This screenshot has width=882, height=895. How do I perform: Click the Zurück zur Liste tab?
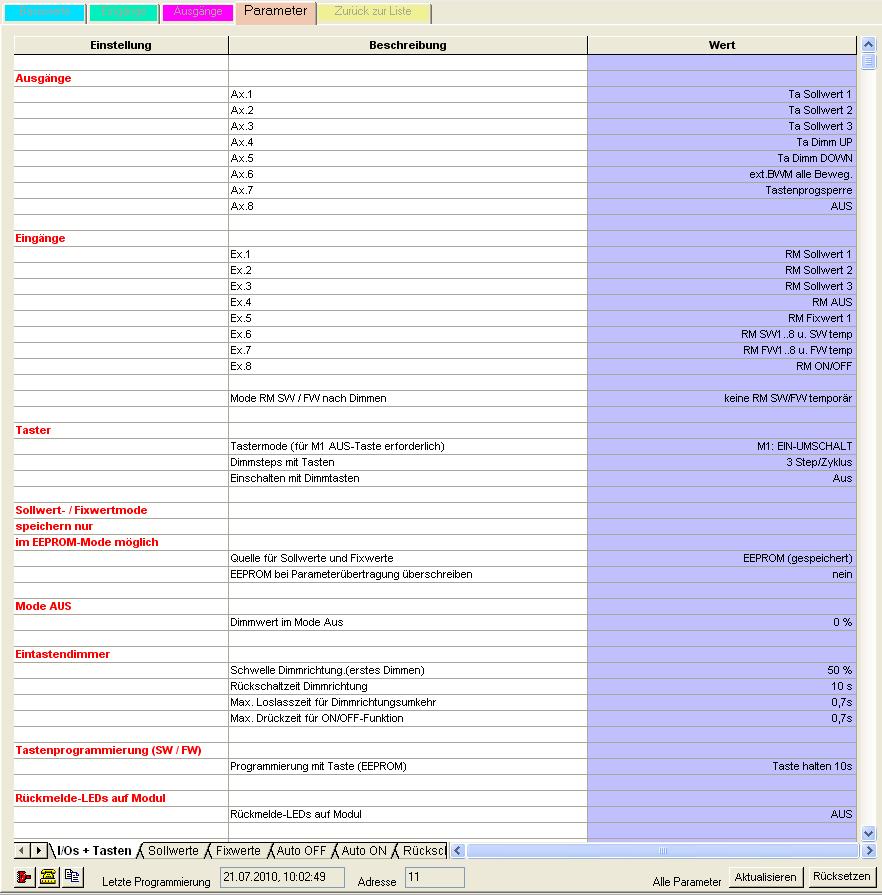pos(373,13)
